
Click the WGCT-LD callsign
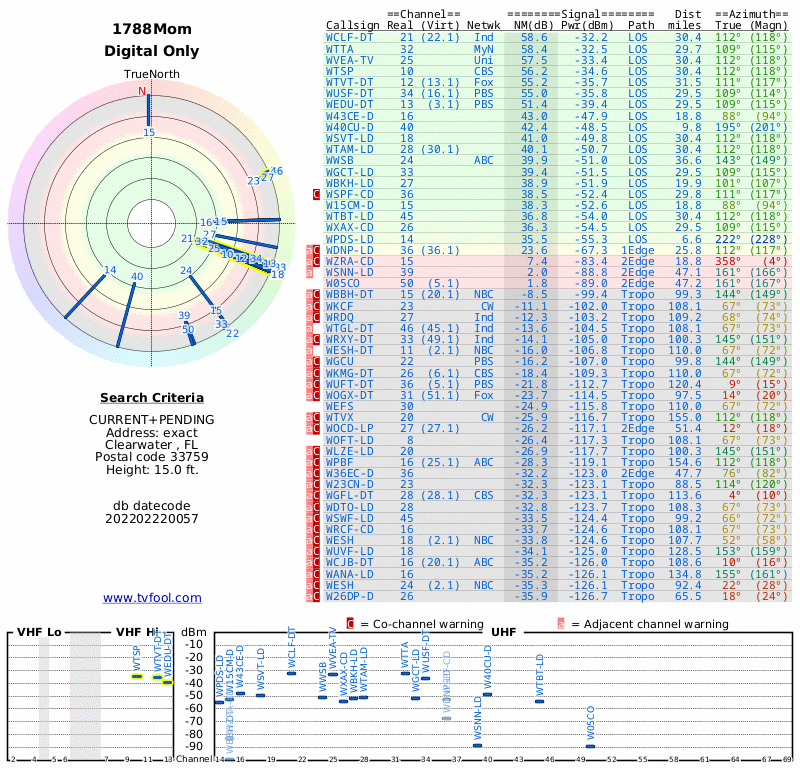[x=349, y=172]
